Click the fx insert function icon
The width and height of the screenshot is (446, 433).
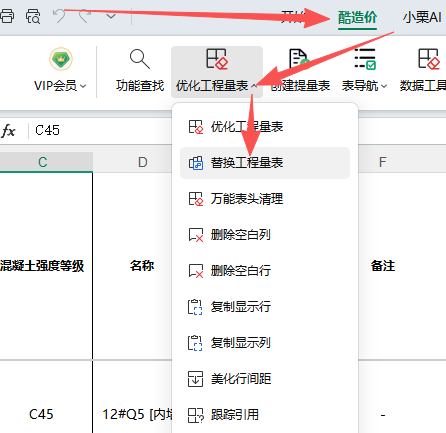(x=9, y=131)
